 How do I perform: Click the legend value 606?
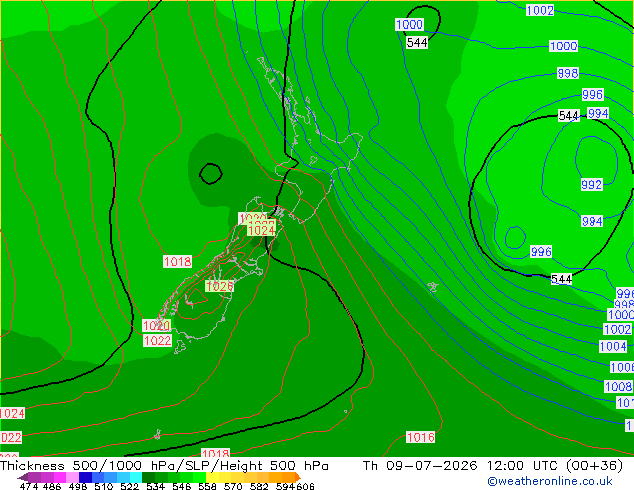305,486
